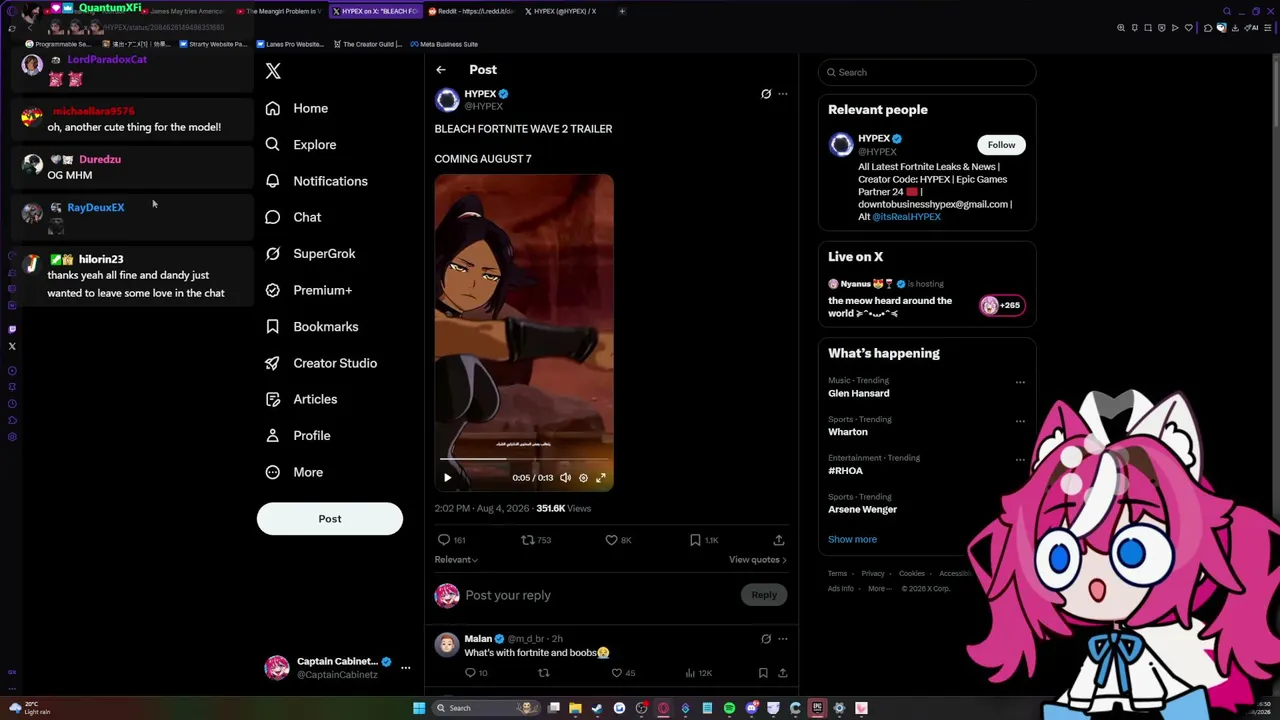The width and height of the screenshot is (1280, 720).
Task: Open Profile from the sidebar
Action: [x=297, y=436]
